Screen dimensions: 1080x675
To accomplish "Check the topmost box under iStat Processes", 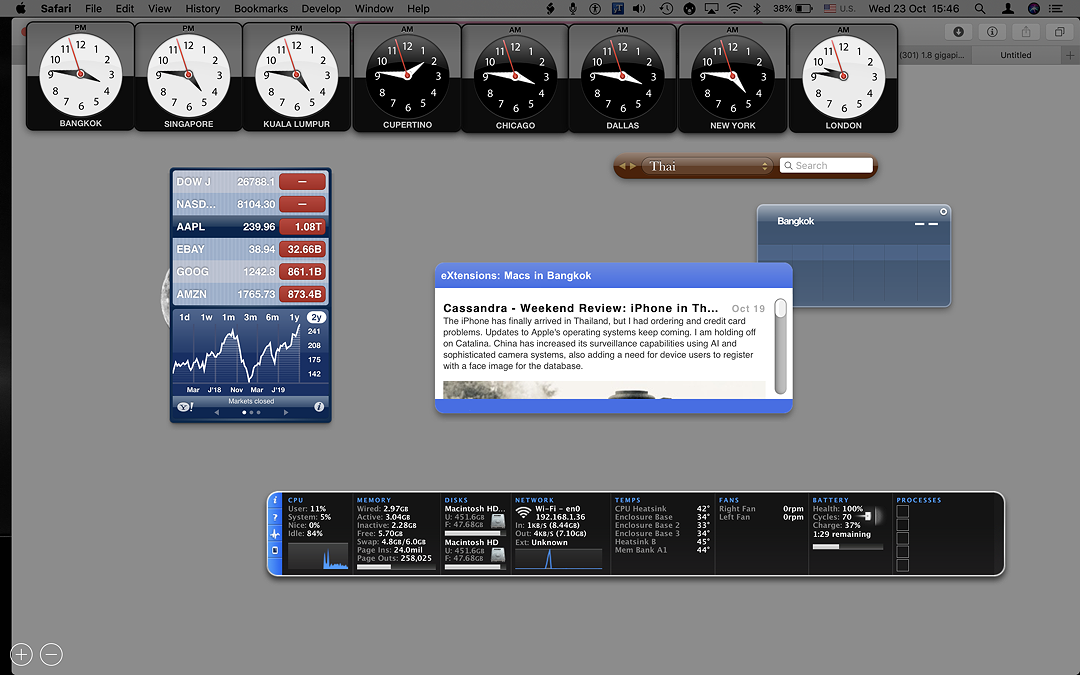I will [903, 511].
